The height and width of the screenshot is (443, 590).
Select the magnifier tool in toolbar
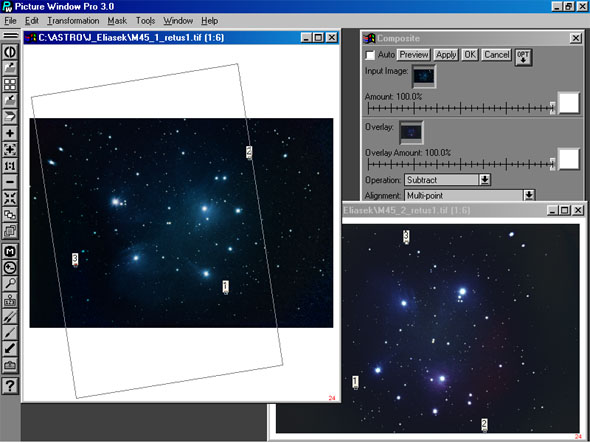point(10,284)
